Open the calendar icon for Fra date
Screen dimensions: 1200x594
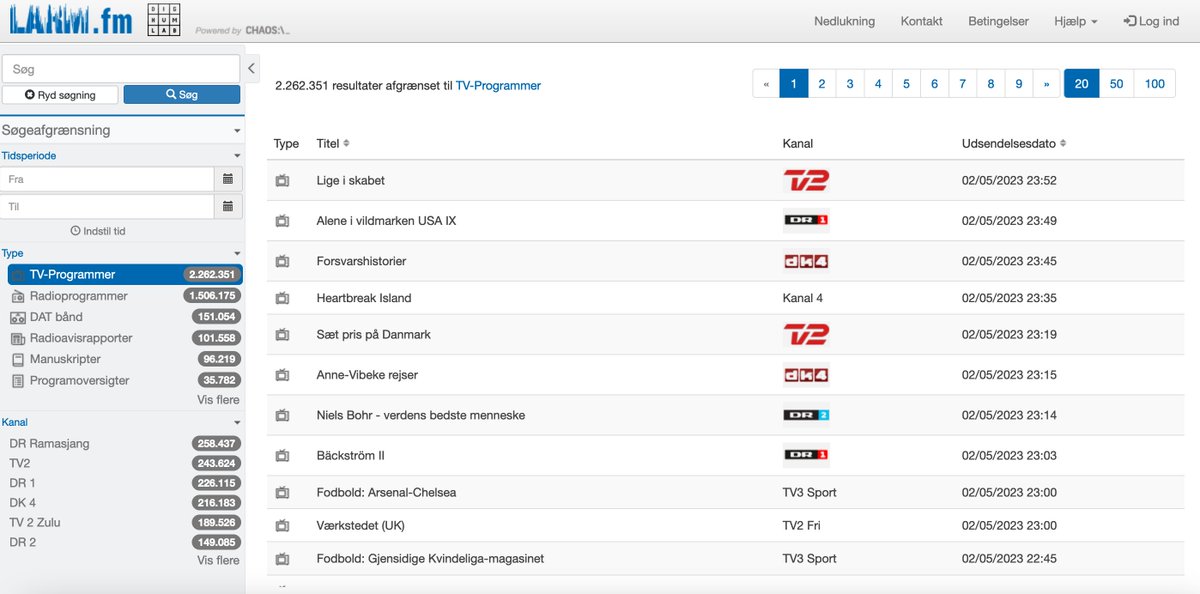point(228,179)
